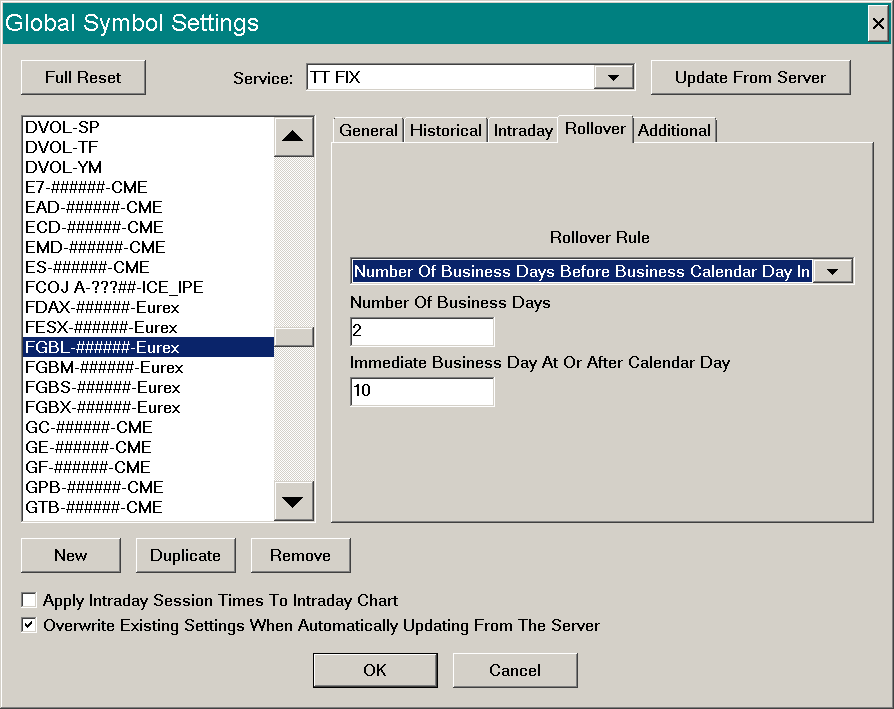Screen dimensions: 894x709
Task: Select DVOL-SP in the symbol list
Action: (148, 127)
